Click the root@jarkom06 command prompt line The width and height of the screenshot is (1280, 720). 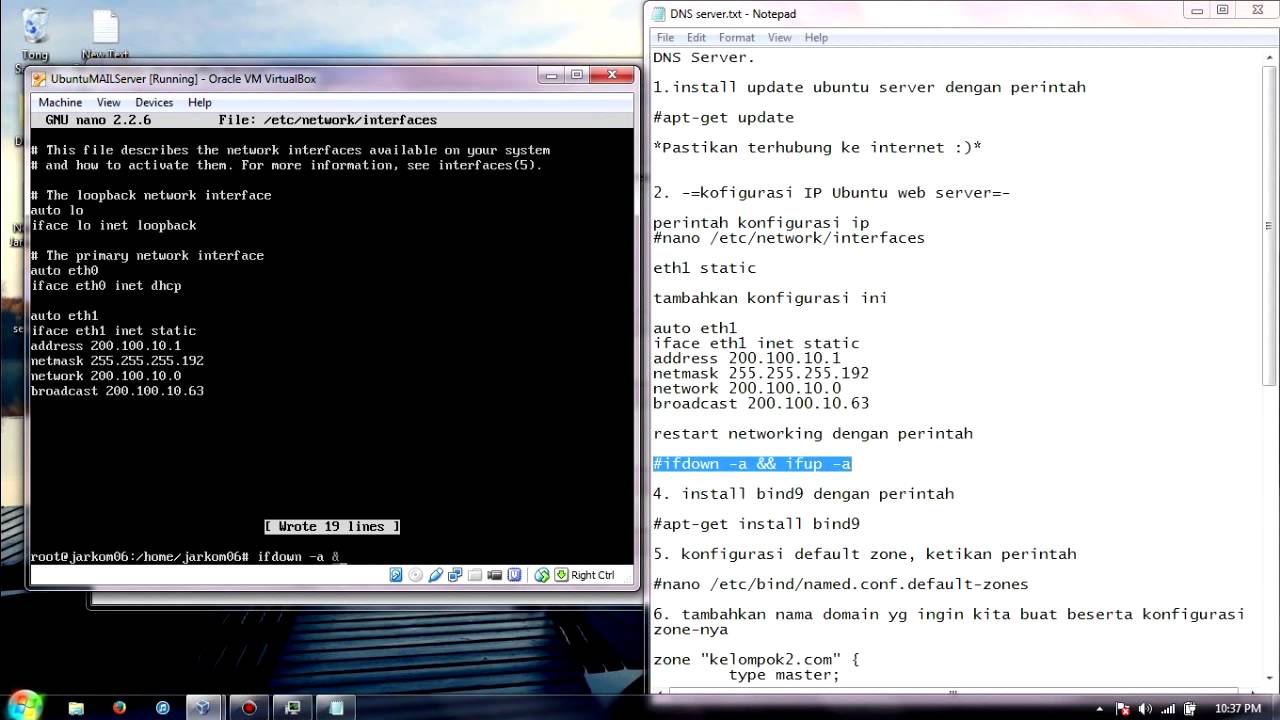[189, 557]
